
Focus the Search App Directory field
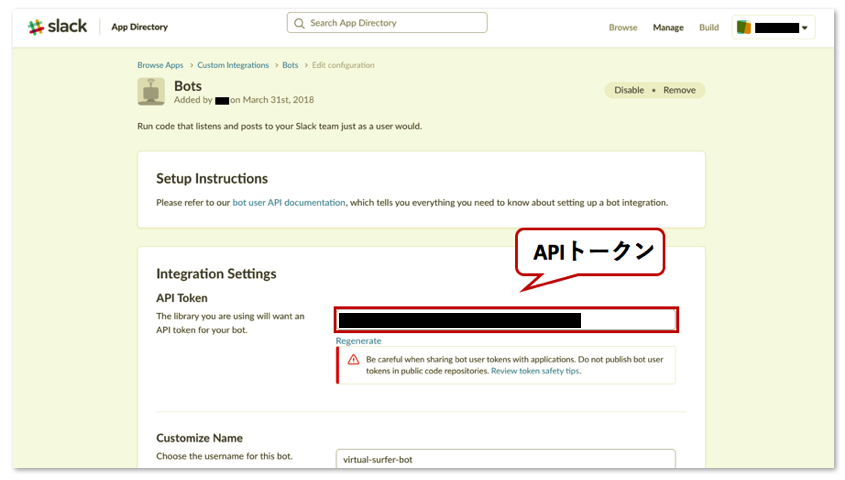pos(387,23)
